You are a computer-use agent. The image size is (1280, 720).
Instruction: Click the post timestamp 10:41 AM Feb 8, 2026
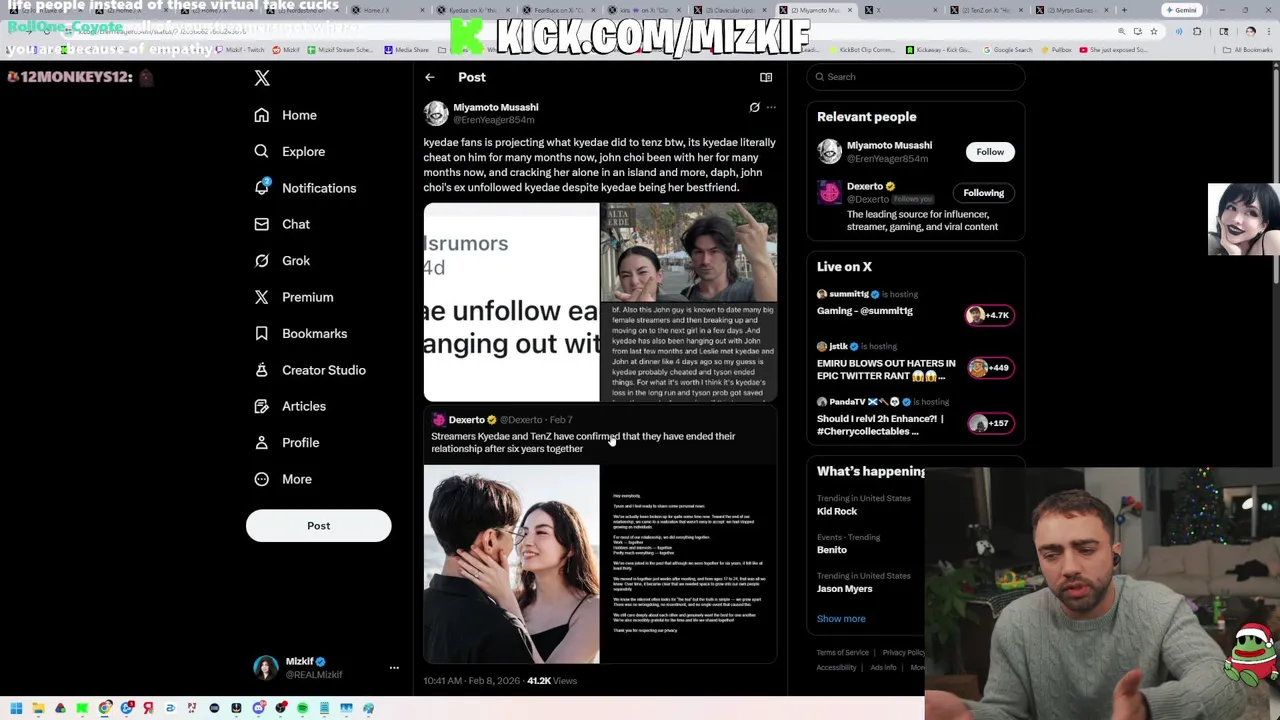coord(471,681)
